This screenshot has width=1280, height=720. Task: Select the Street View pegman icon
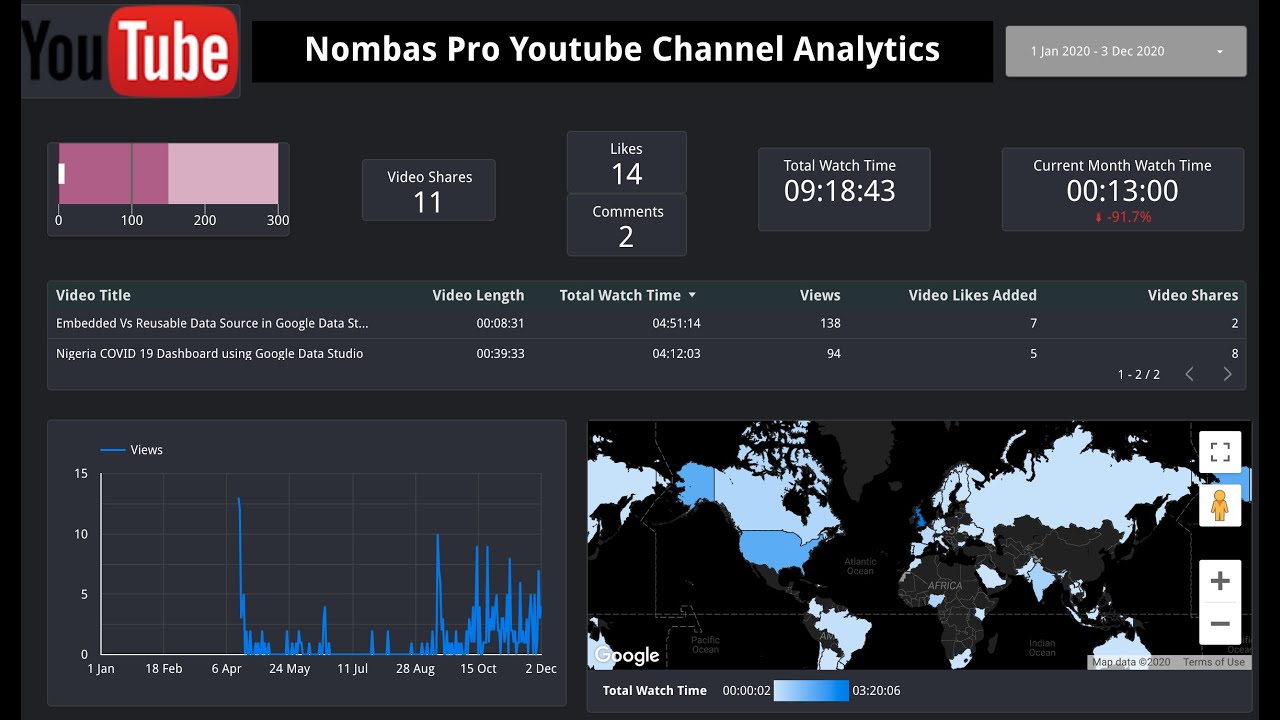click(x=1220, y=506)
